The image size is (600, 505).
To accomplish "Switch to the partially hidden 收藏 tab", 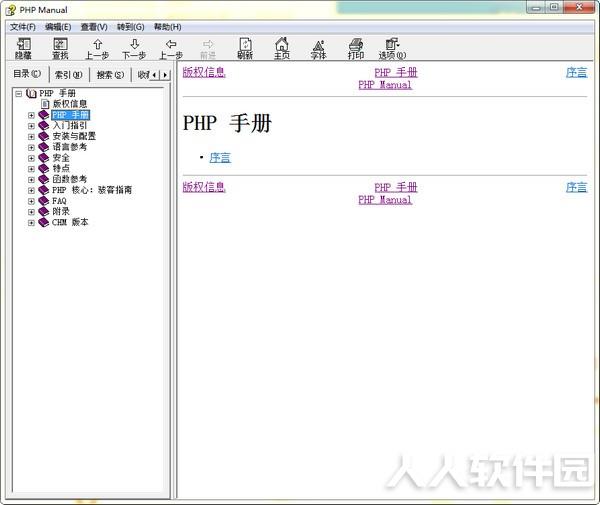I will [142, 75].
